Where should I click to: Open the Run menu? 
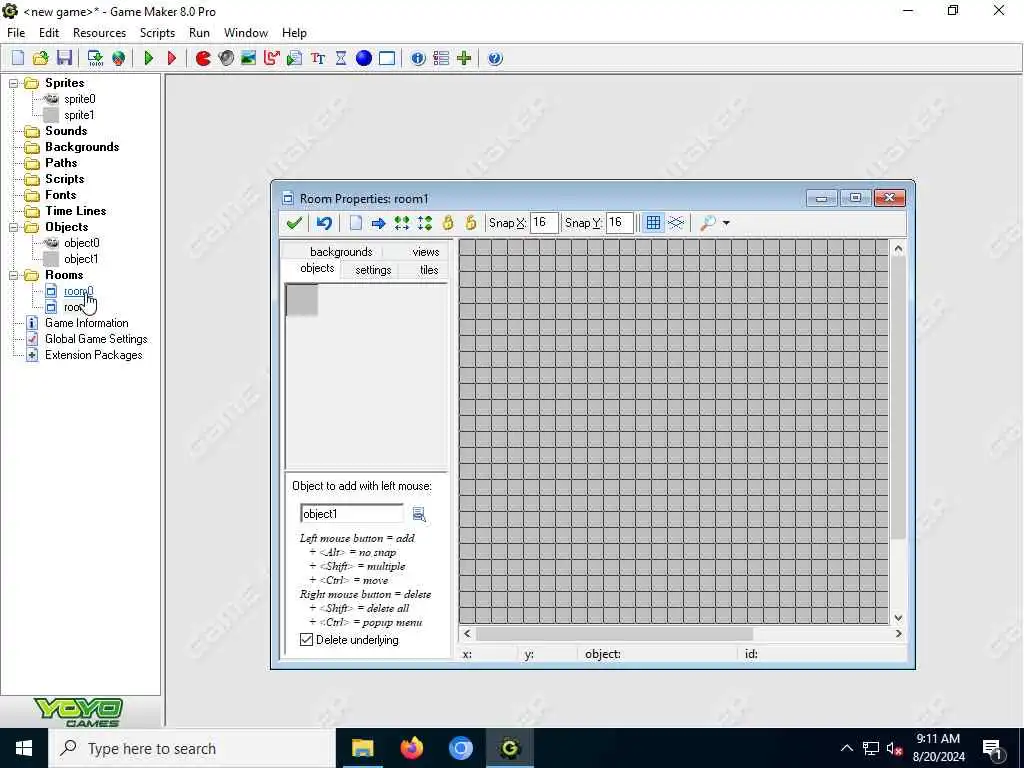click(x=199, y=33)
